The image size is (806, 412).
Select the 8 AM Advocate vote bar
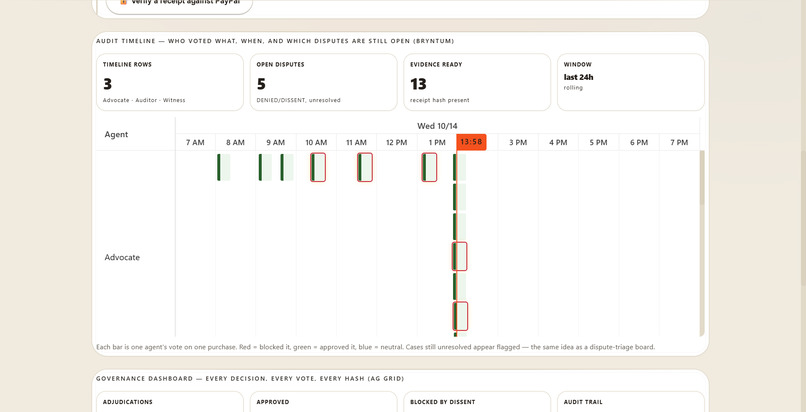point(224,167)
